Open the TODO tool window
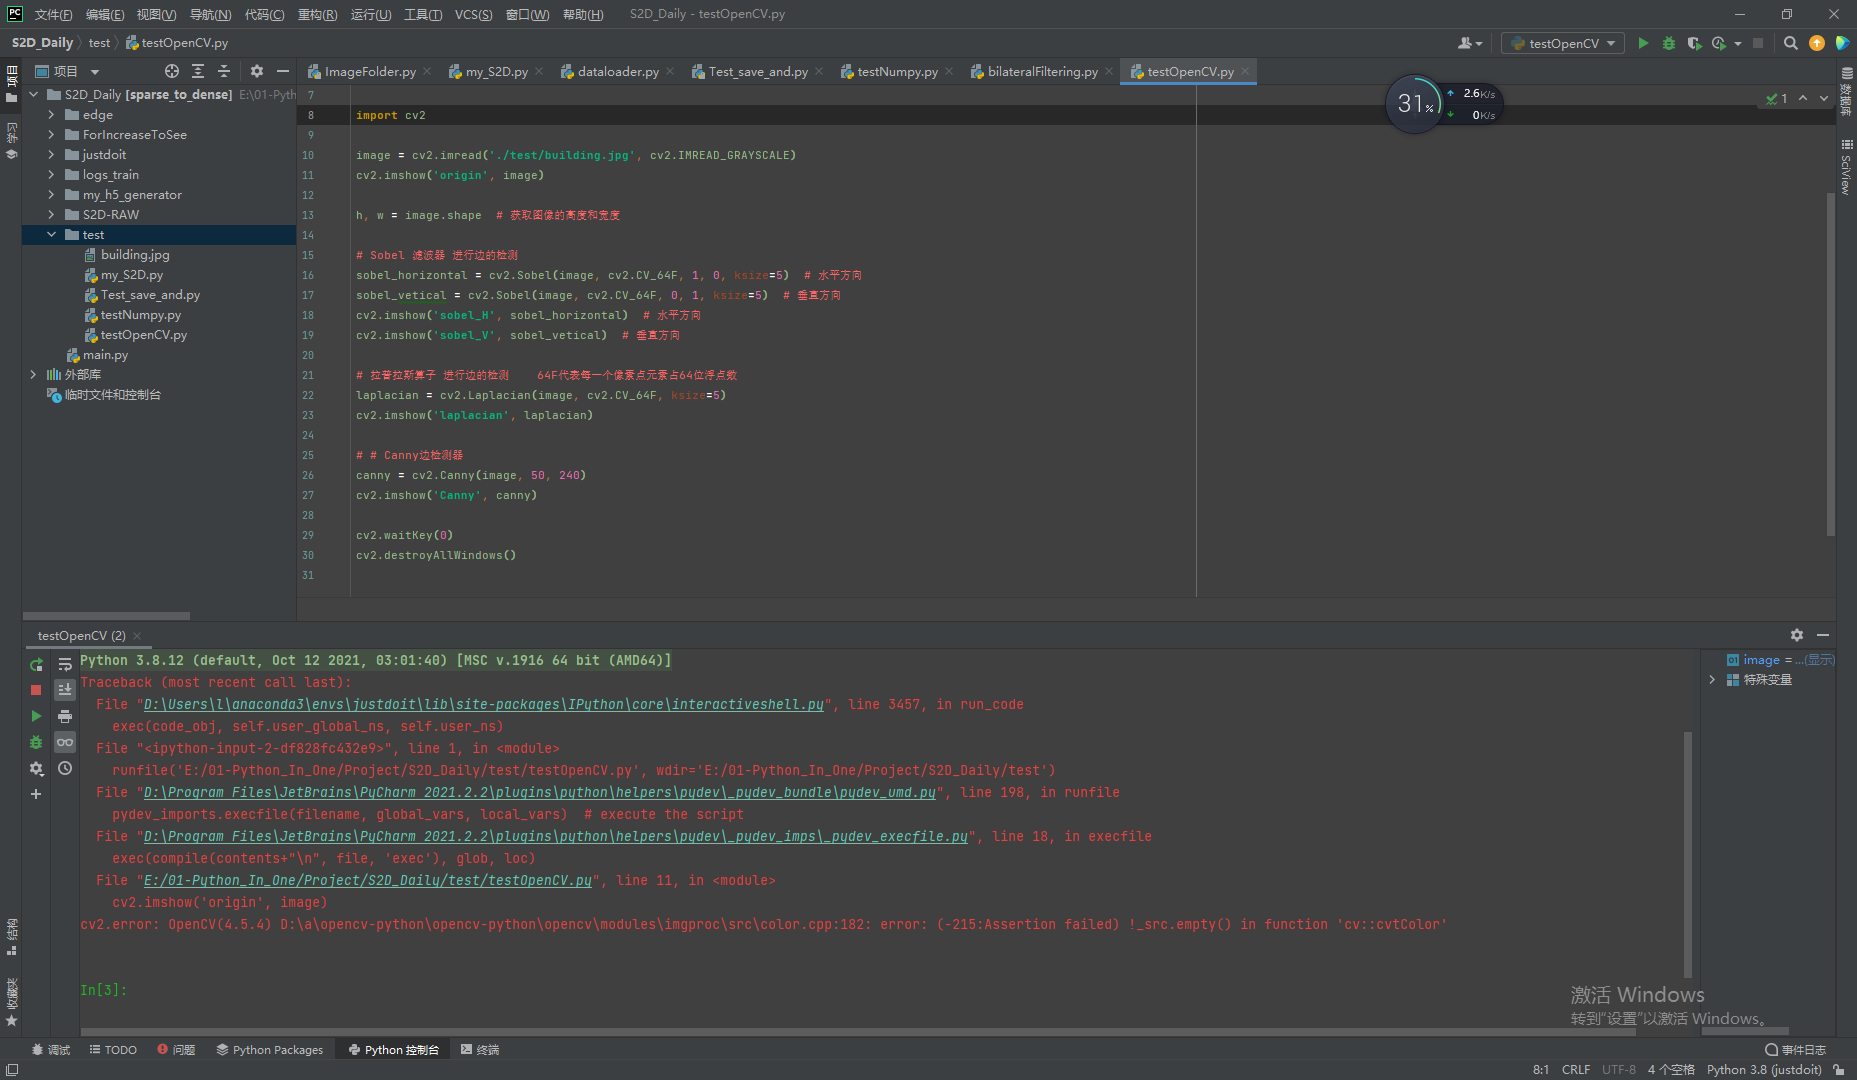Image resolution: width=1857 pixels, height=1080 pixels. tap(113, 1049)
